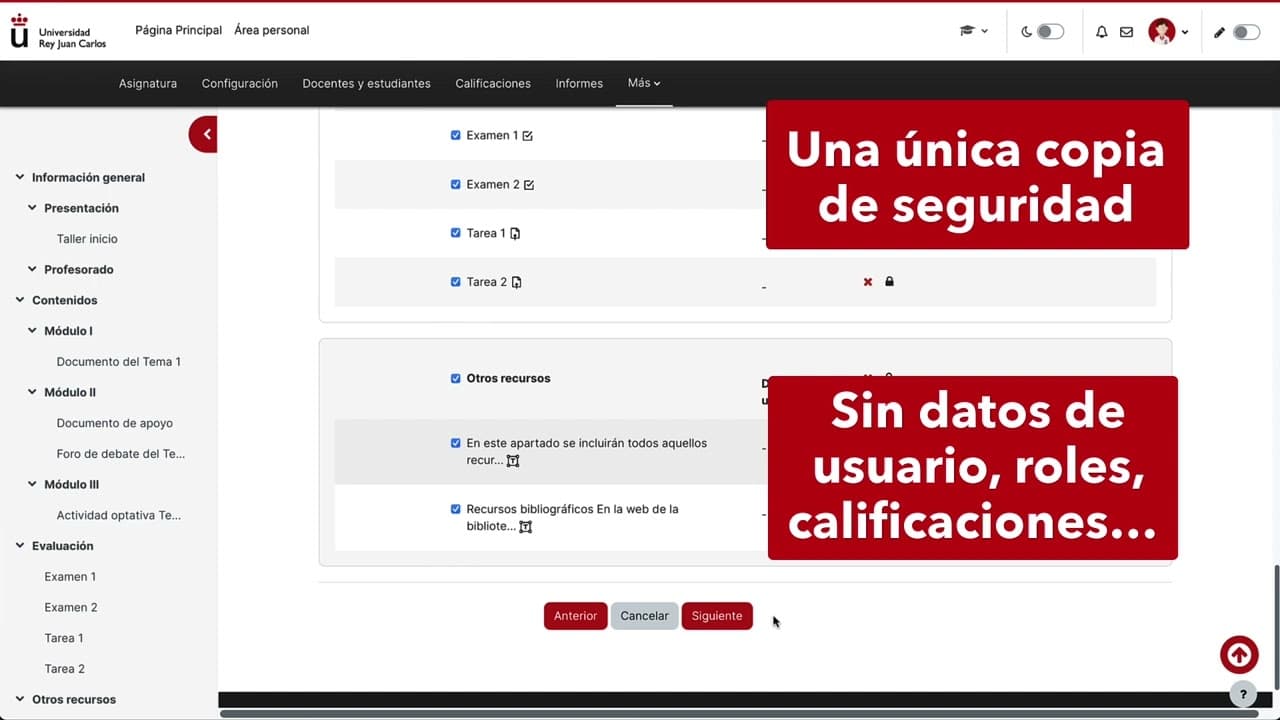Click label icon after 'En este apartado'
Image resolution: width=1280 pixels, height=720 pixels.
coord(513,461)
